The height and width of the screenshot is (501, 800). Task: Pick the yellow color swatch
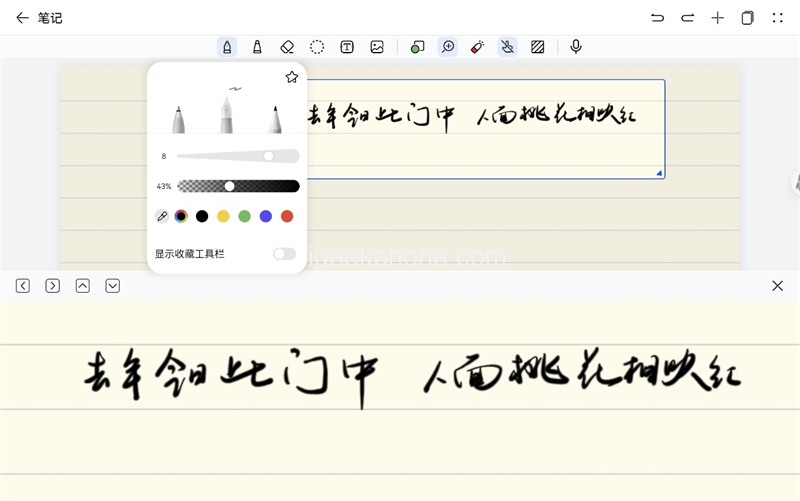point(223,216)
